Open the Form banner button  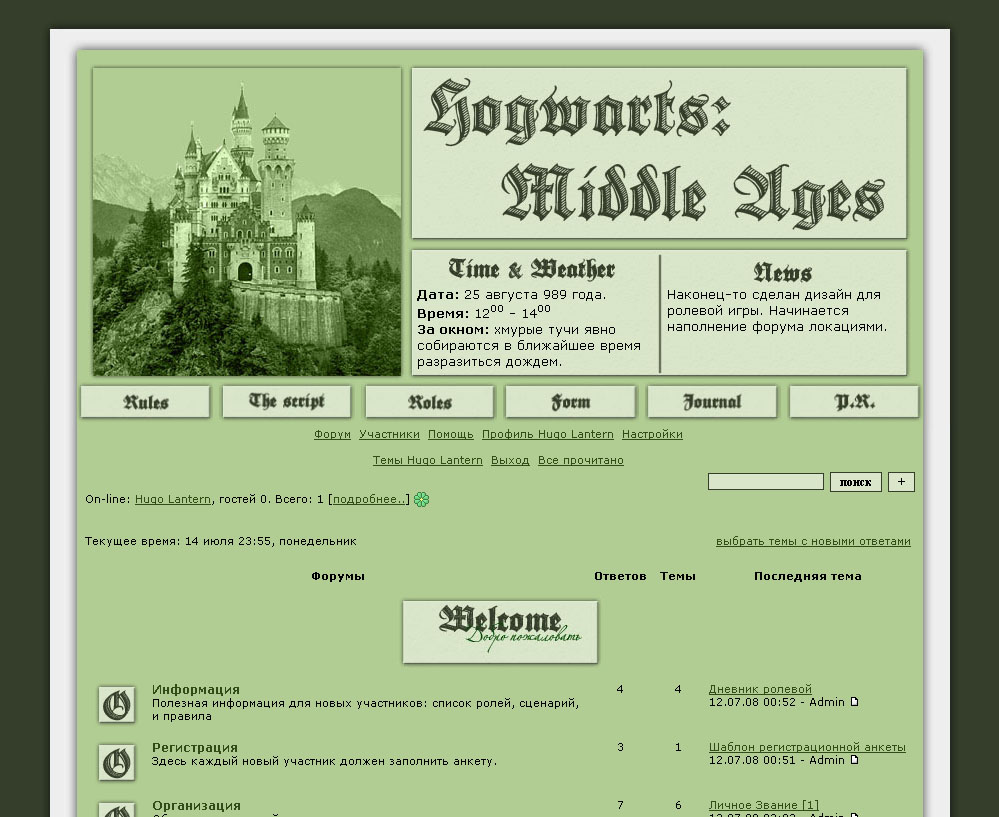pyautogui.click(x=570, y=401)
